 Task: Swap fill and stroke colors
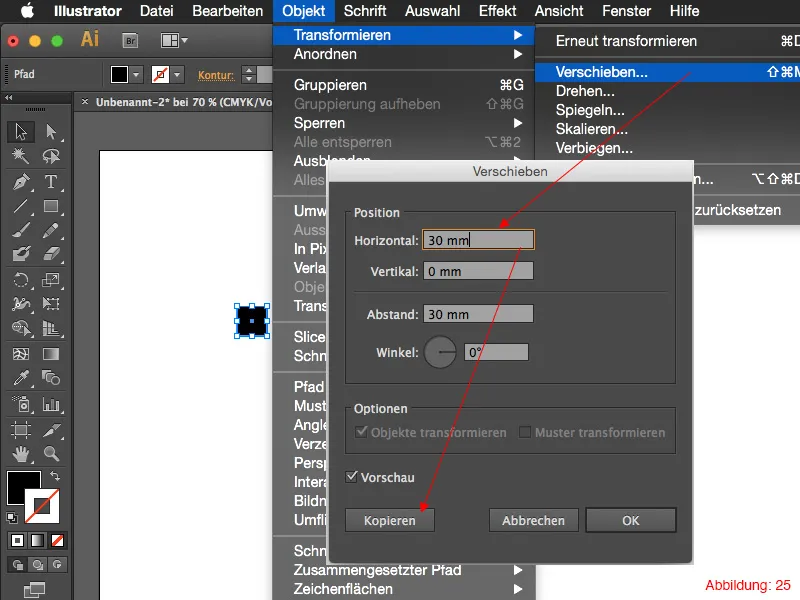[x=55, y=476]
